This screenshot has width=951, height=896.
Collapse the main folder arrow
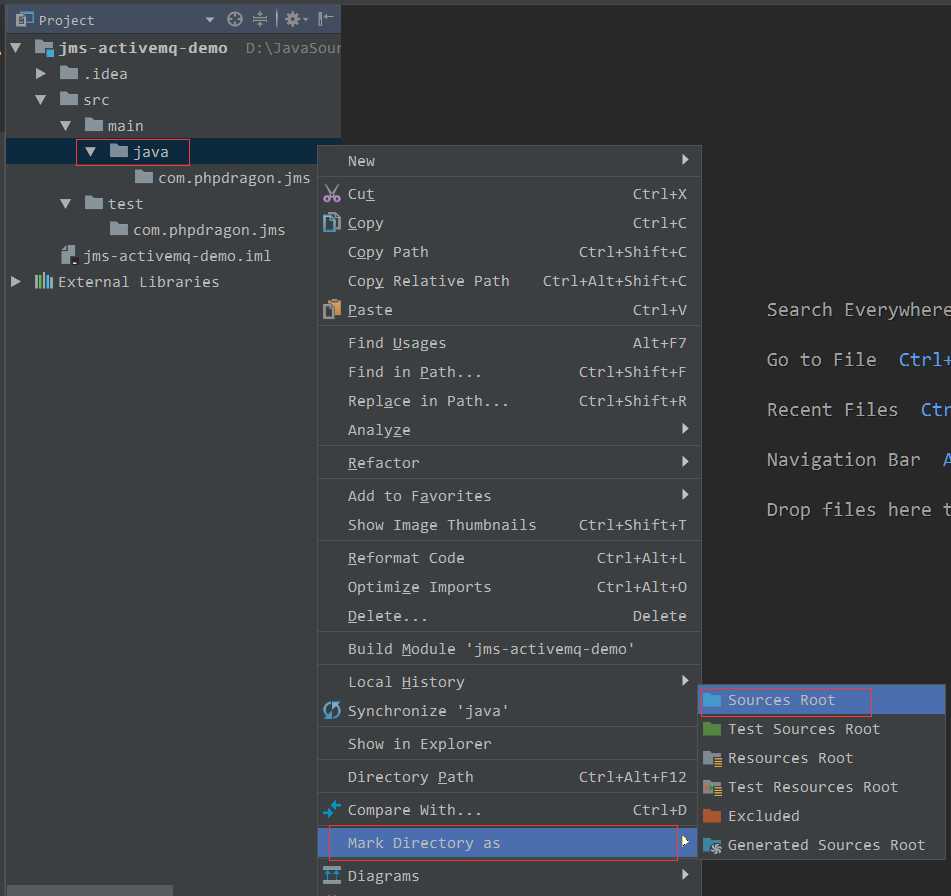[x=66, y=126]
